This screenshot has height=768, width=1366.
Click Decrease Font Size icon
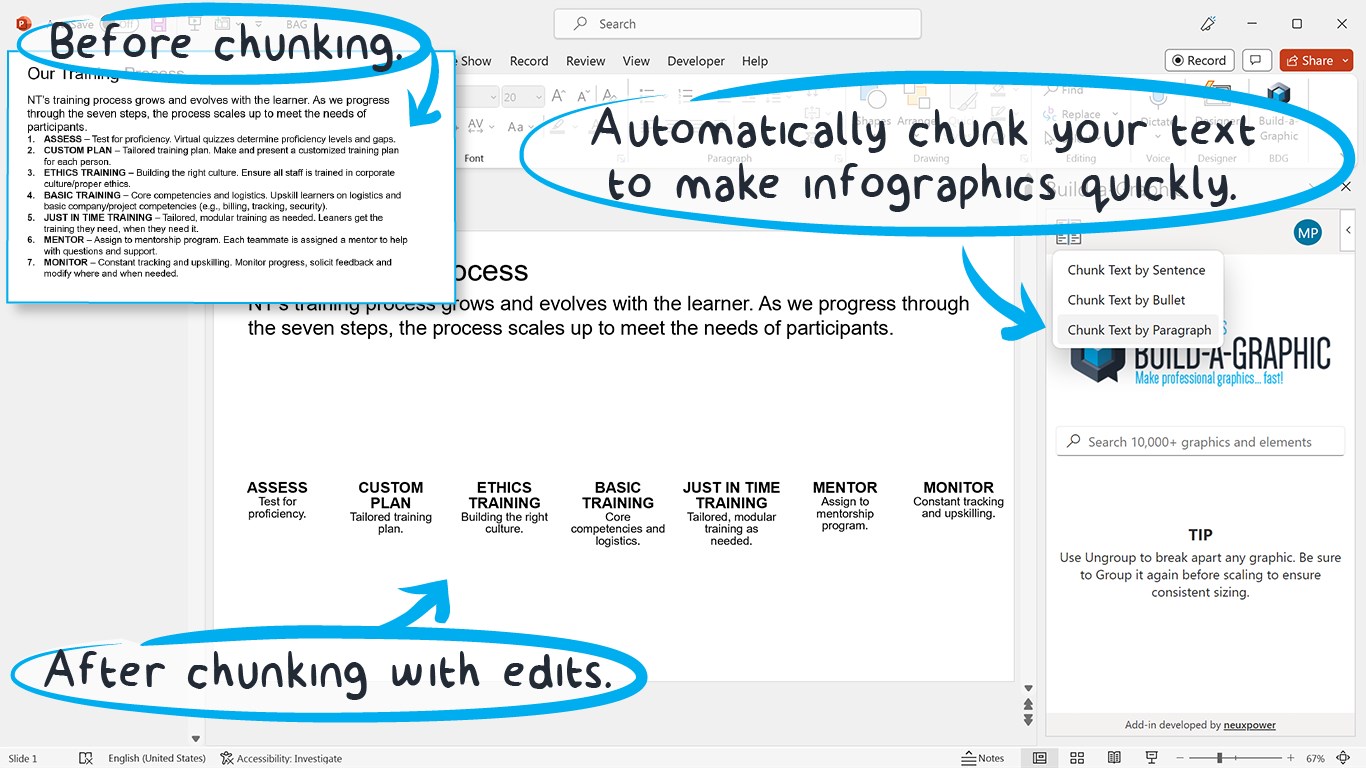pyautogui.click(x=586, y=97)
